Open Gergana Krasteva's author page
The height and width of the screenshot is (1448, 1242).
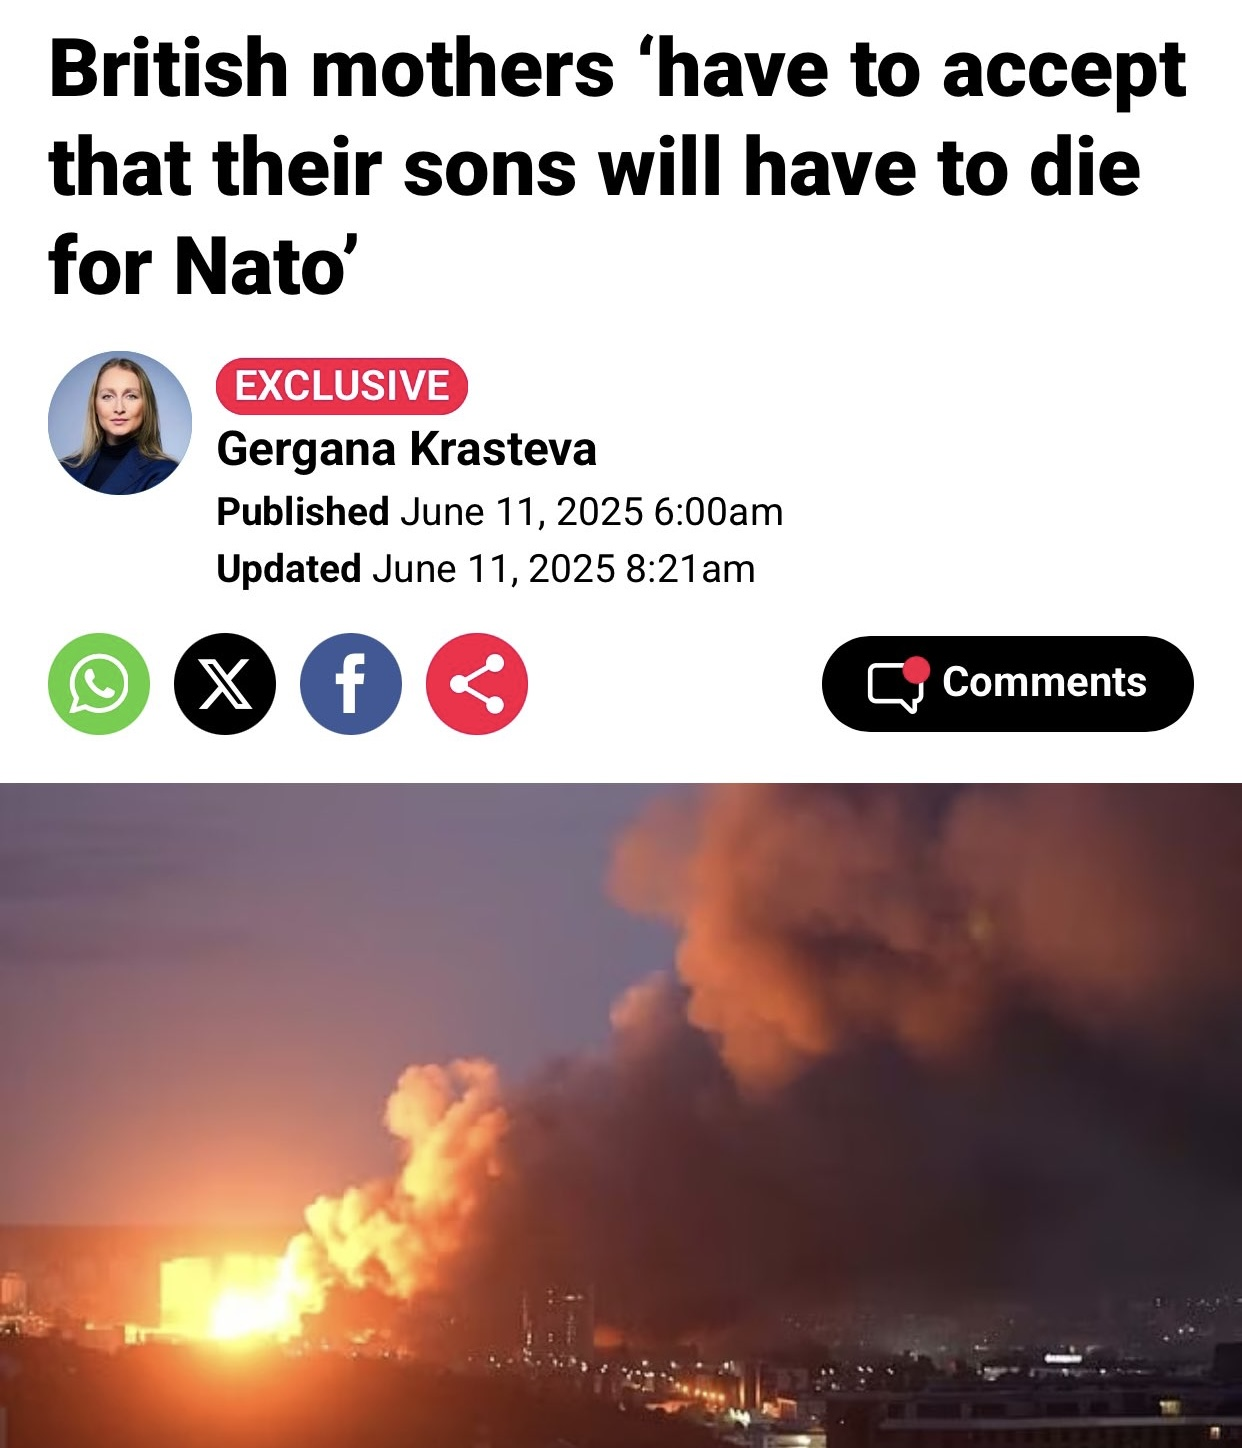[406, 449]
